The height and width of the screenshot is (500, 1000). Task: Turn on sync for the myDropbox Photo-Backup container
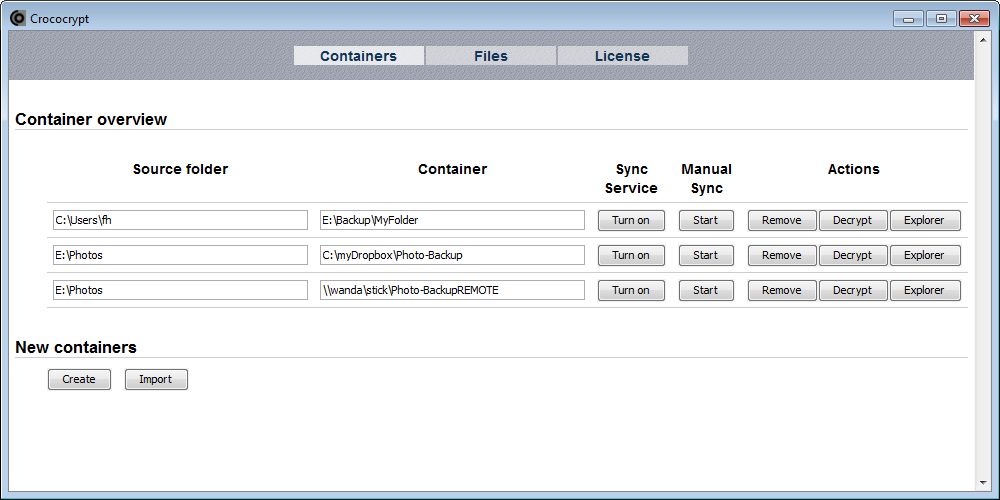point(631,255)
